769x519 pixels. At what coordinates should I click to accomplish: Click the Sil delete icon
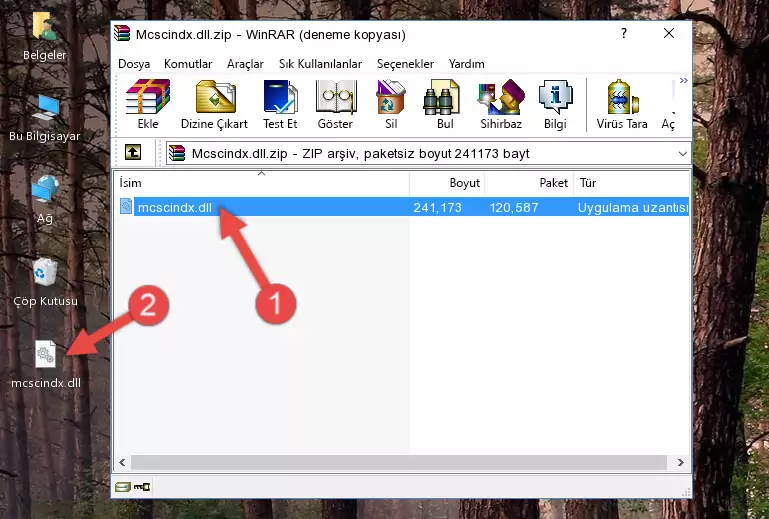click(x=391, y=104)
